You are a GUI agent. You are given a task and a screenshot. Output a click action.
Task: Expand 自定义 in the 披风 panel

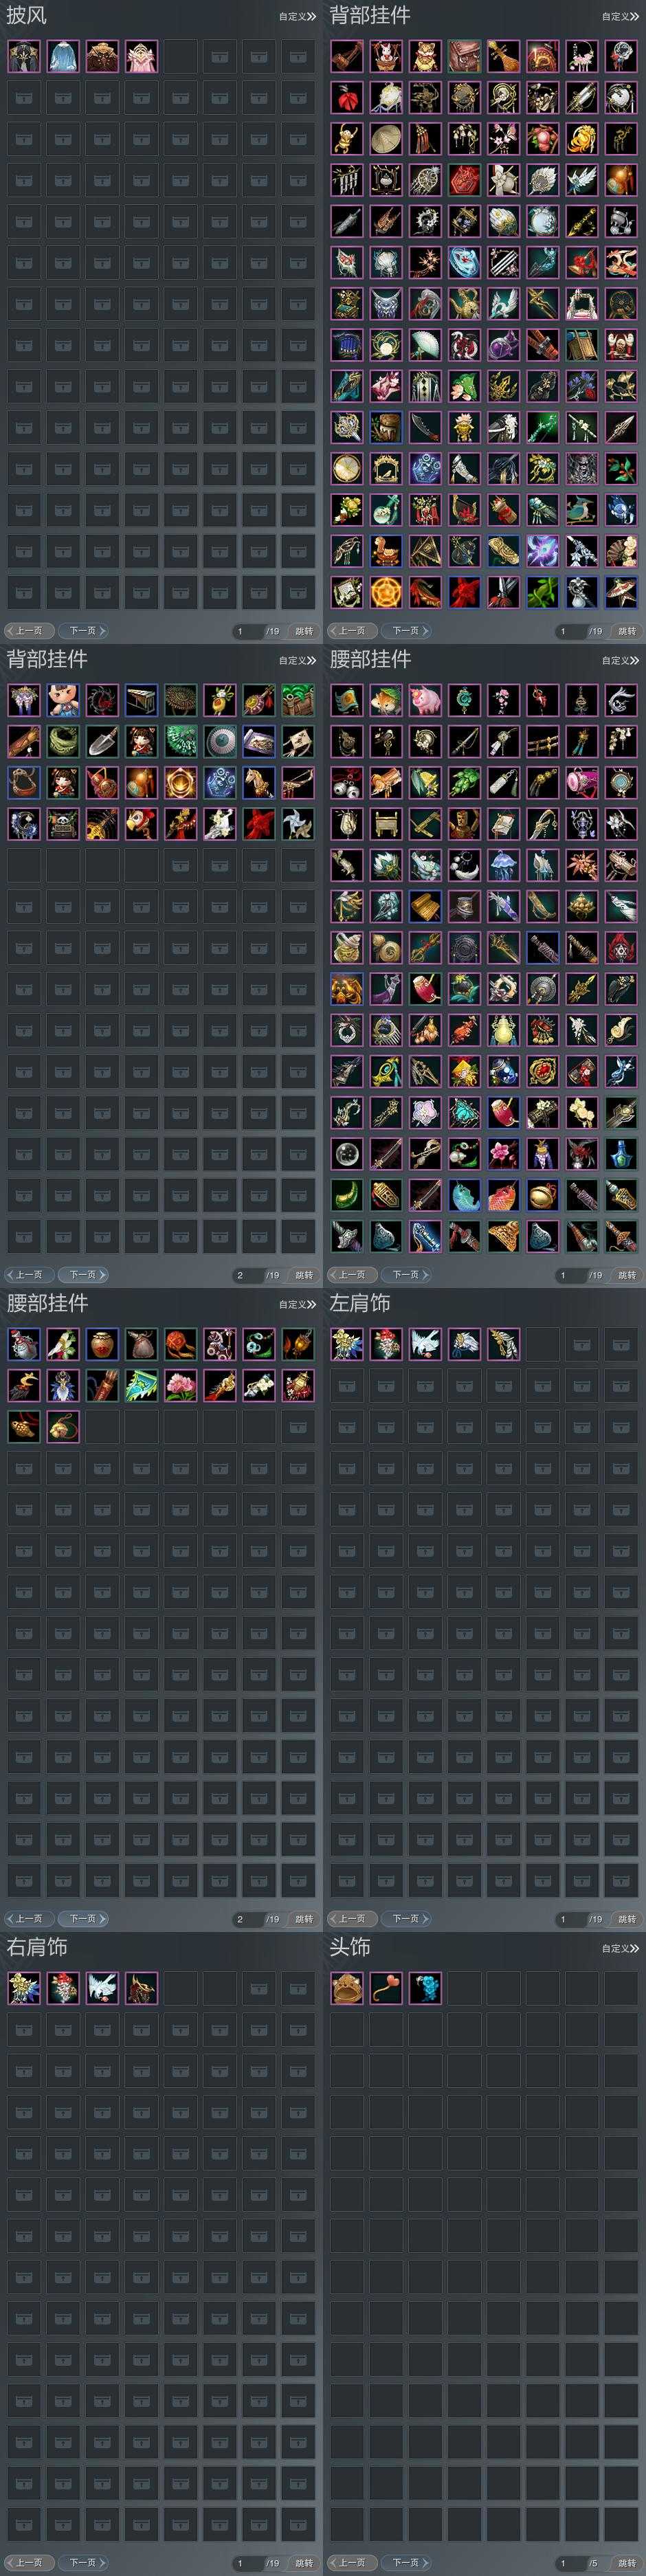pos(297,16)
